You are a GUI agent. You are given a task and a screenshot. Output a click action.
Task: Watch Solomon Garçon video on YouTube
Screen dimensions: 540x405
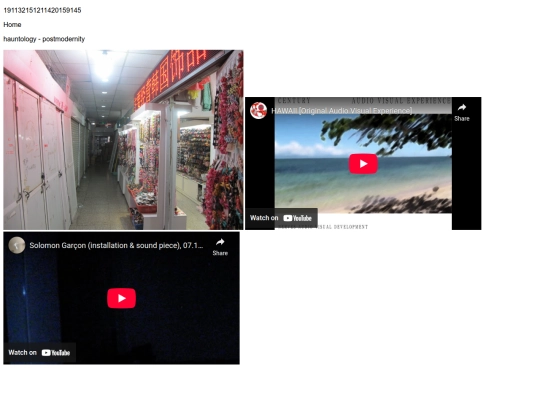point(39,353)
